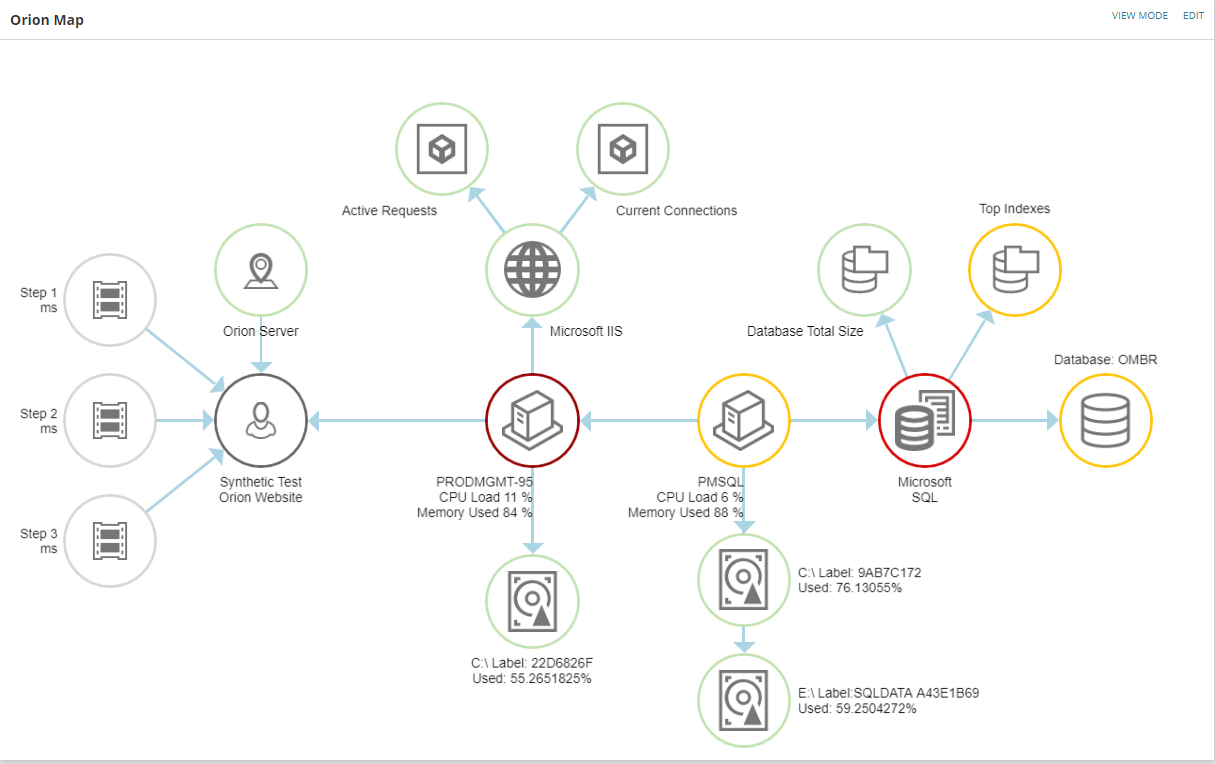
Task: Select the PMSQL server node
Action: point(744,421)
